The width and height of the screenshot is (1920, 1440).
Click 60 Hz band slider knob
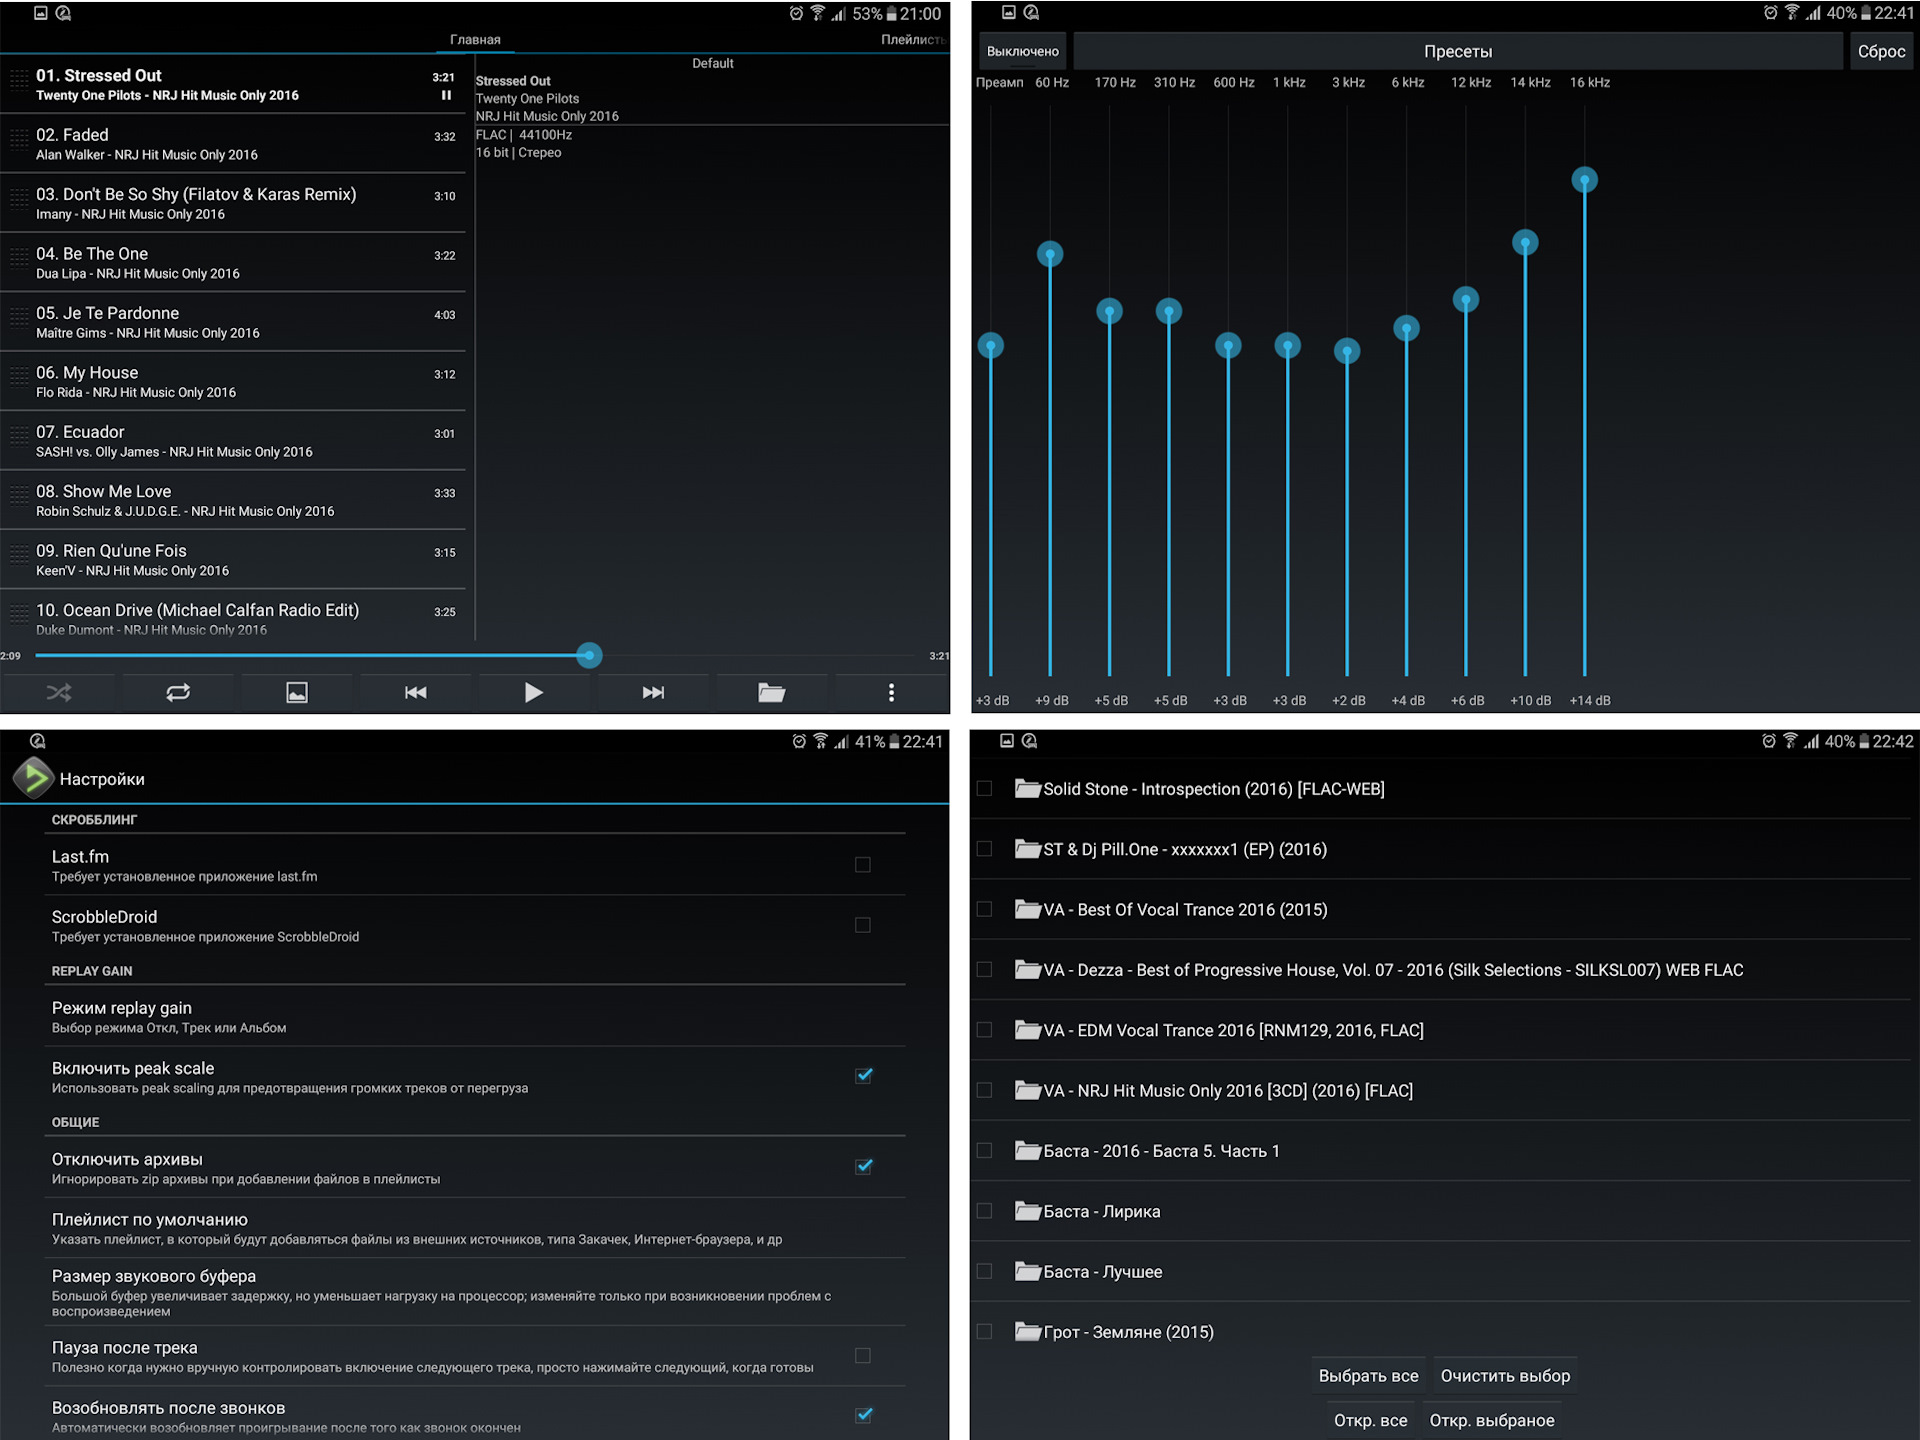click(1050, 254)
